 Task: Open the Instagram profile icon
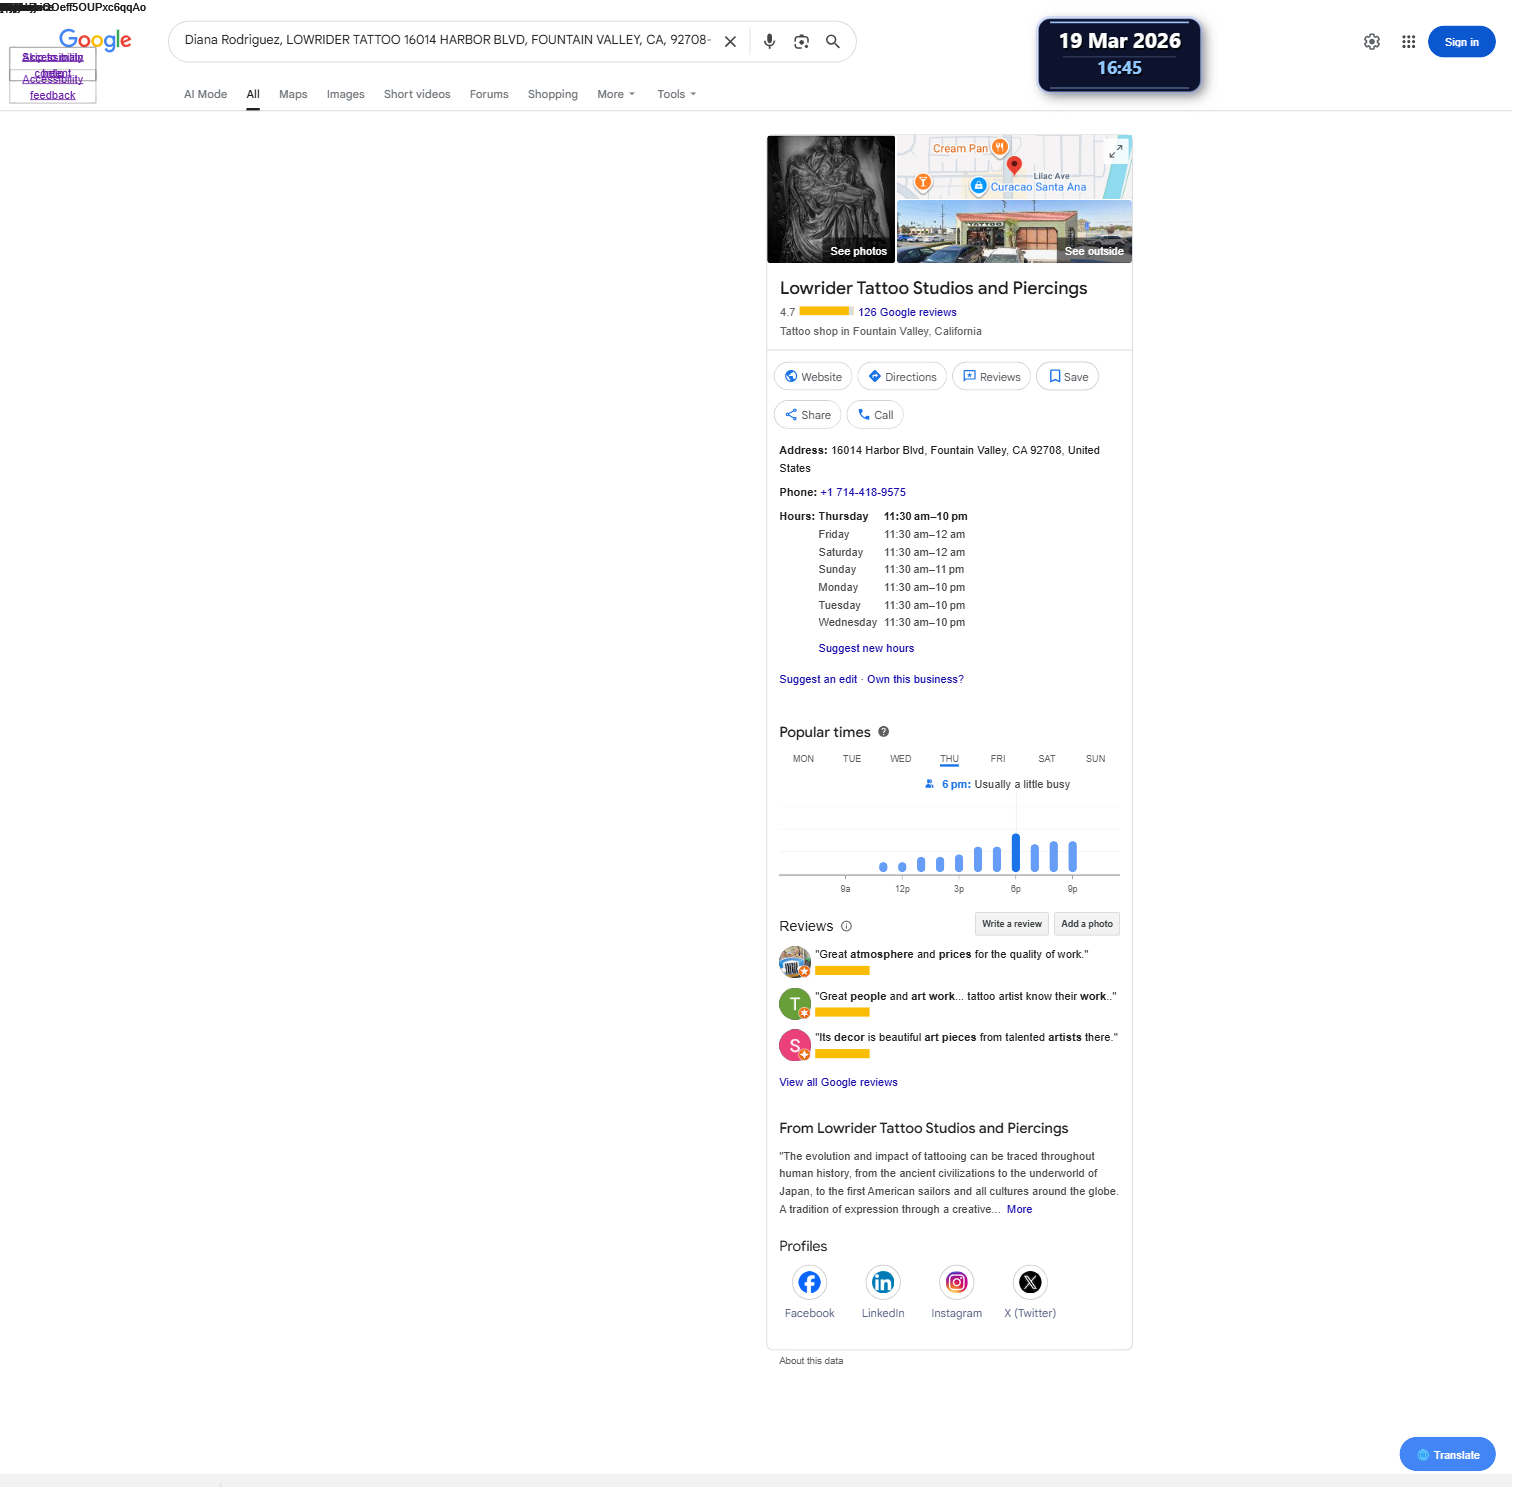[x=956, y=1282]
